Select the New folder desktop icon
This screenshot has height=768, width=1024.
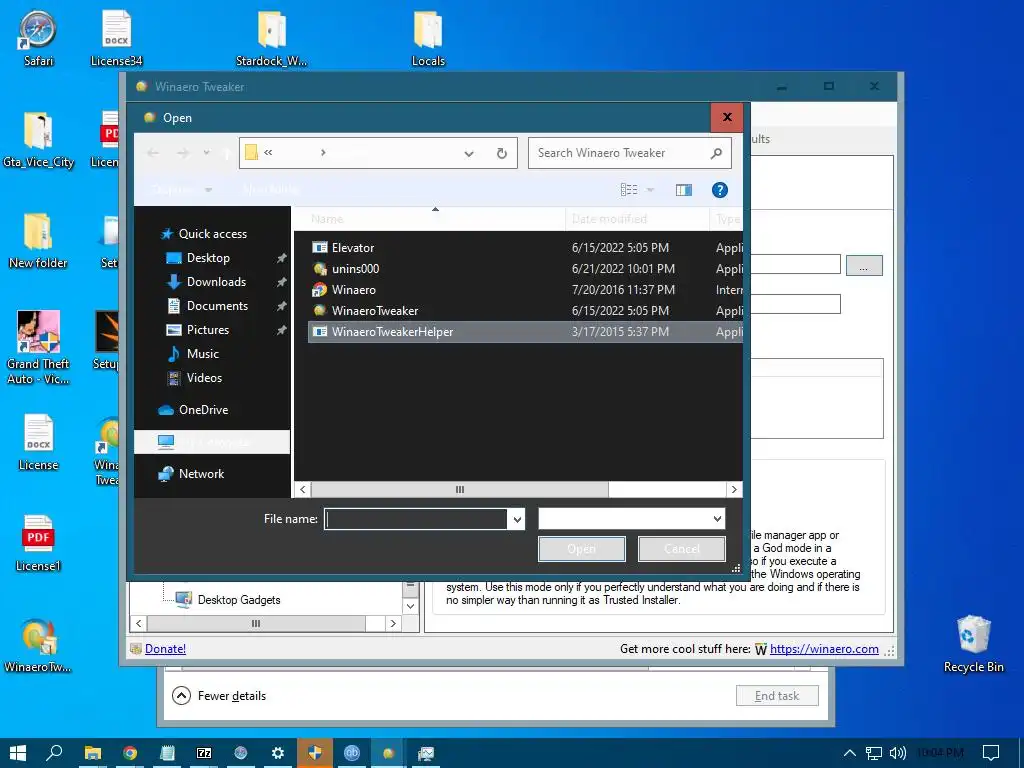coord(38,242)
